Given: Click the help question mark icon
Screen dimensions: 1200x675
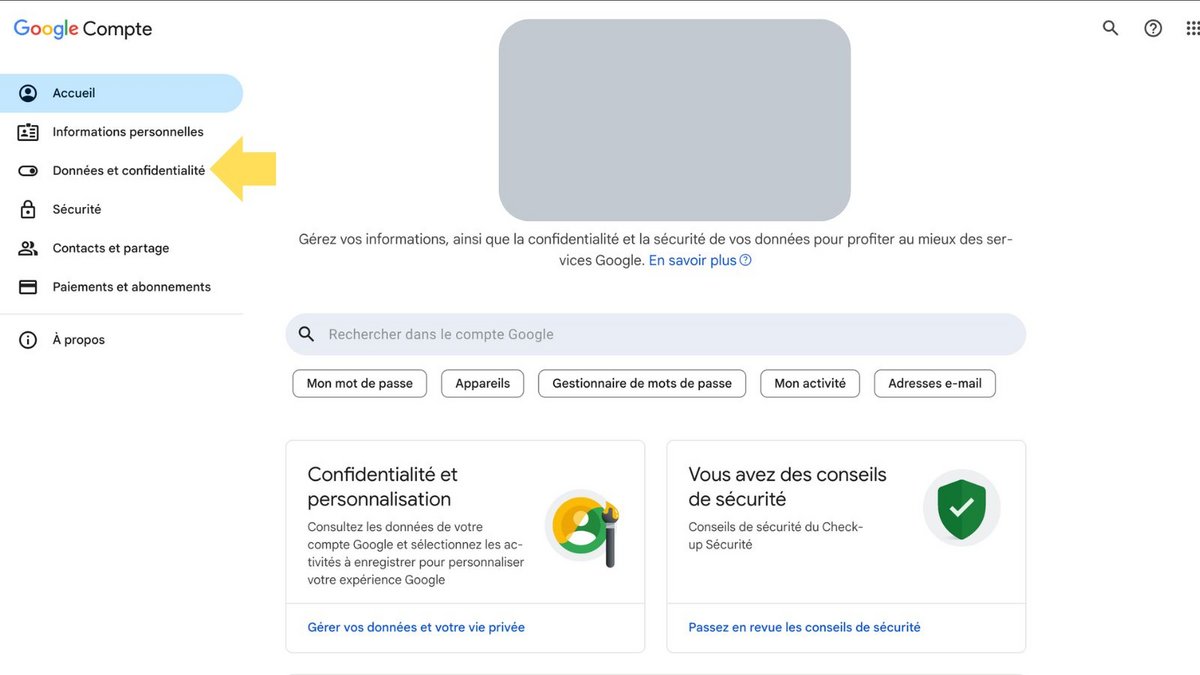Looking at the screenshot, I should [1153, 28].
